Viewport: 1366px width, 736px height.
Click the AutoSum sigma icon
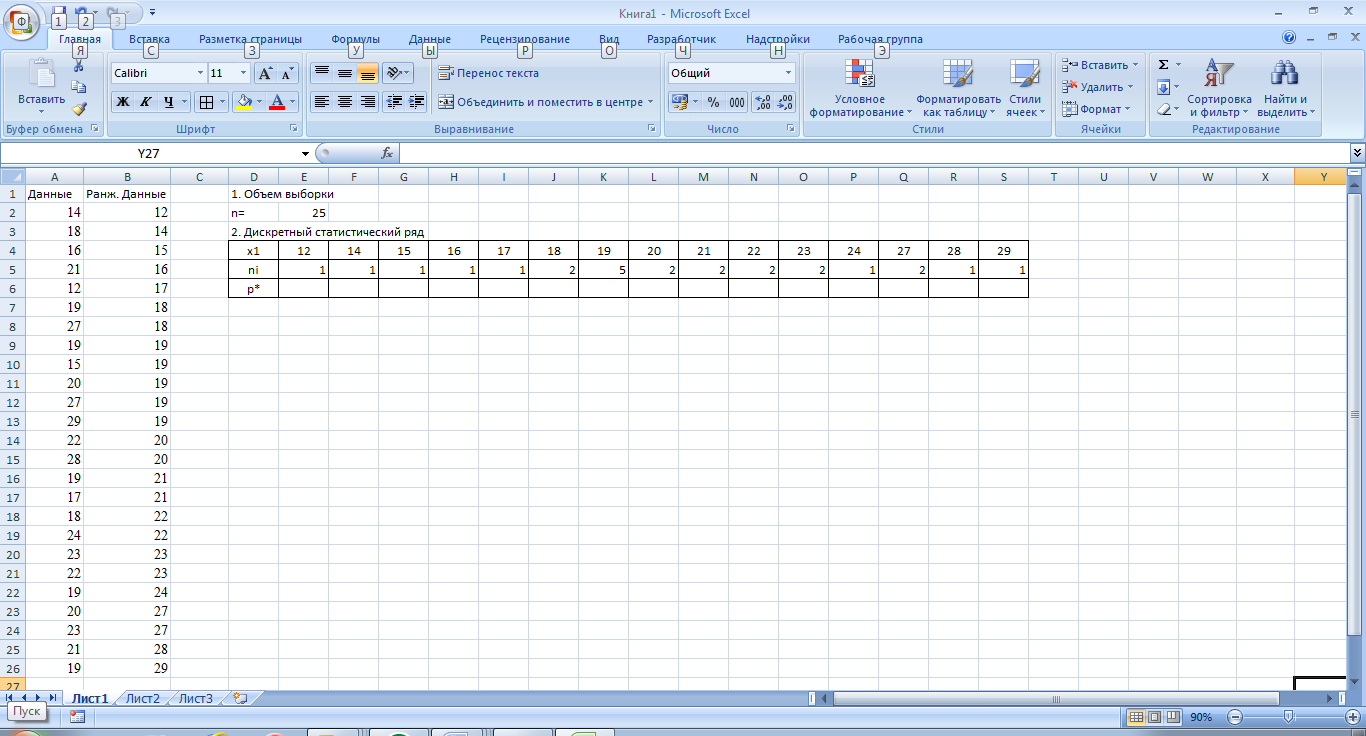point(1163,65)
